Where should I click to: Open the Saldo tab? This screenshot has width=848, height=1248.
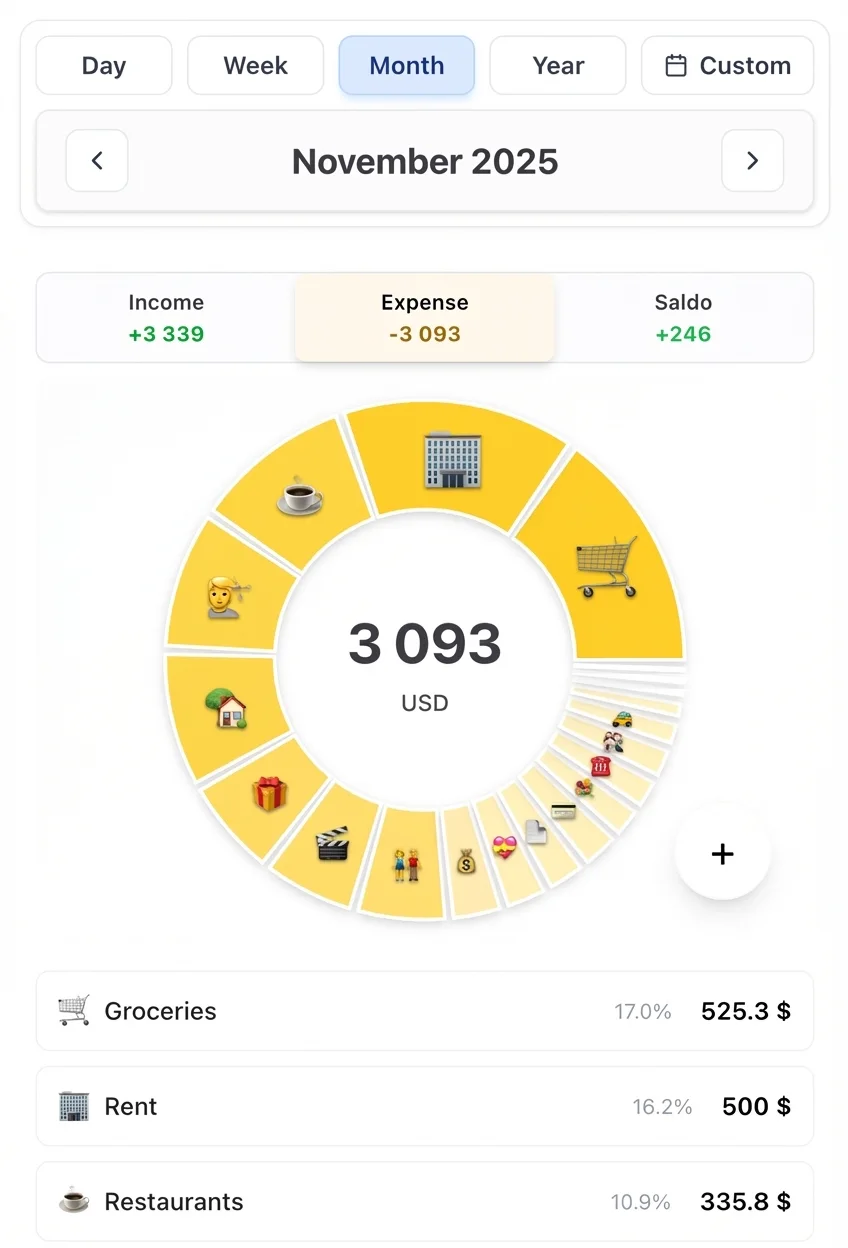[683, 317]
